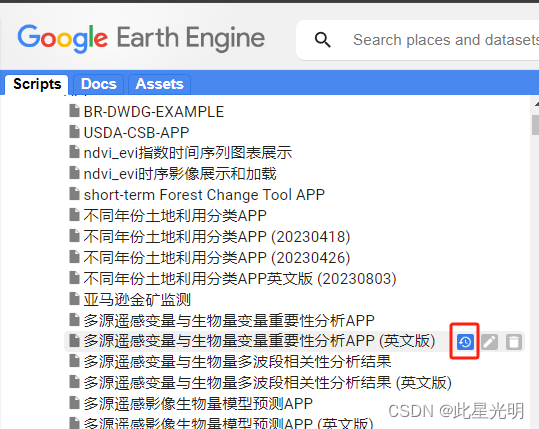Open script 不同年份土地利用分类APP英文版 (20230803)
Viewport: 539px width, 429px height.
click(x=240, y=279)
